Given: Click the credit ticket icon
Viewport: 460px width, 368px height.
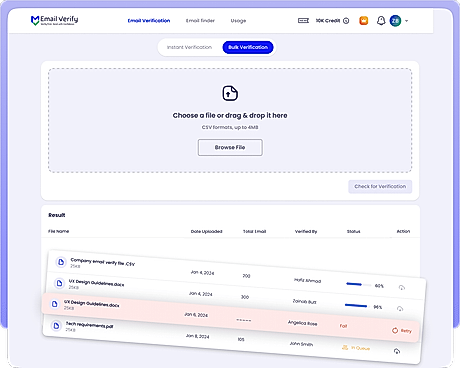Looking at the screenshot, I should (x=303, y=21).
